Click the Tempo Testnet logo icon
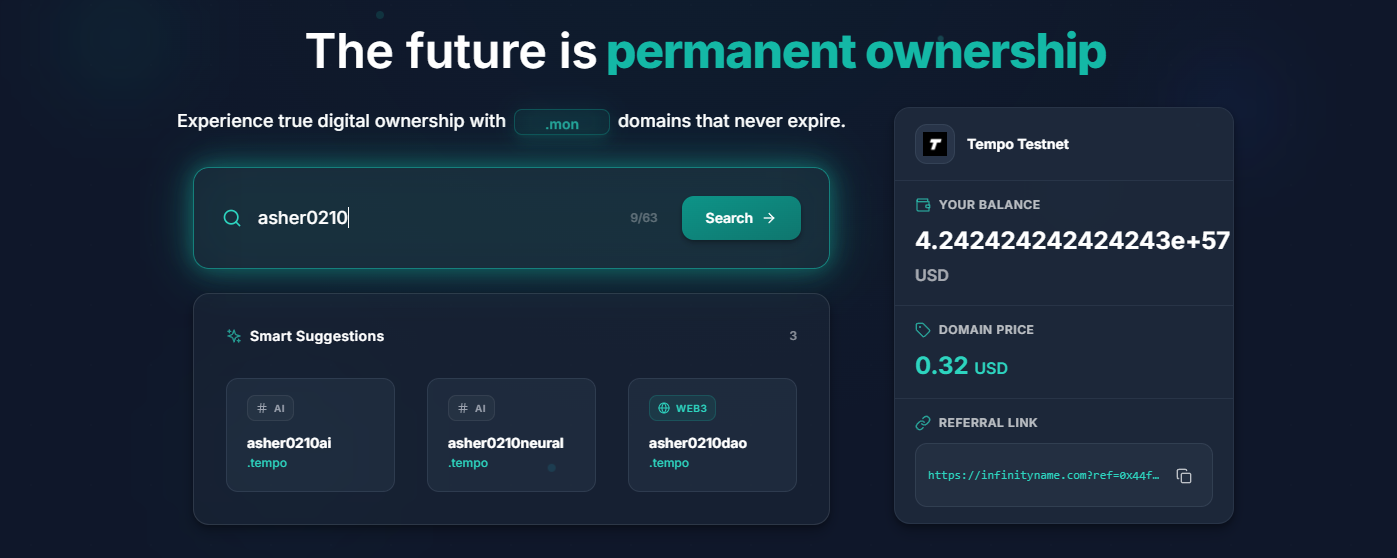The width and height of the screenshot is (1397, 558). click(935, 144)
